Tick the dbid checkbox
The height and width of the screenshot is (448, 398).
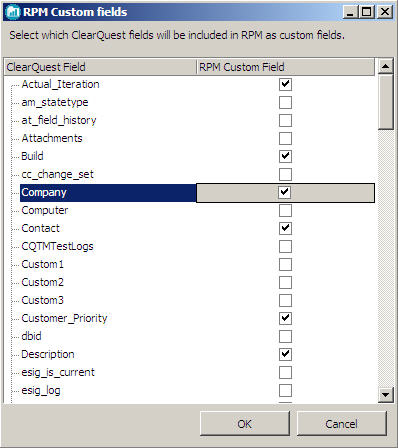tap(285, 336)
